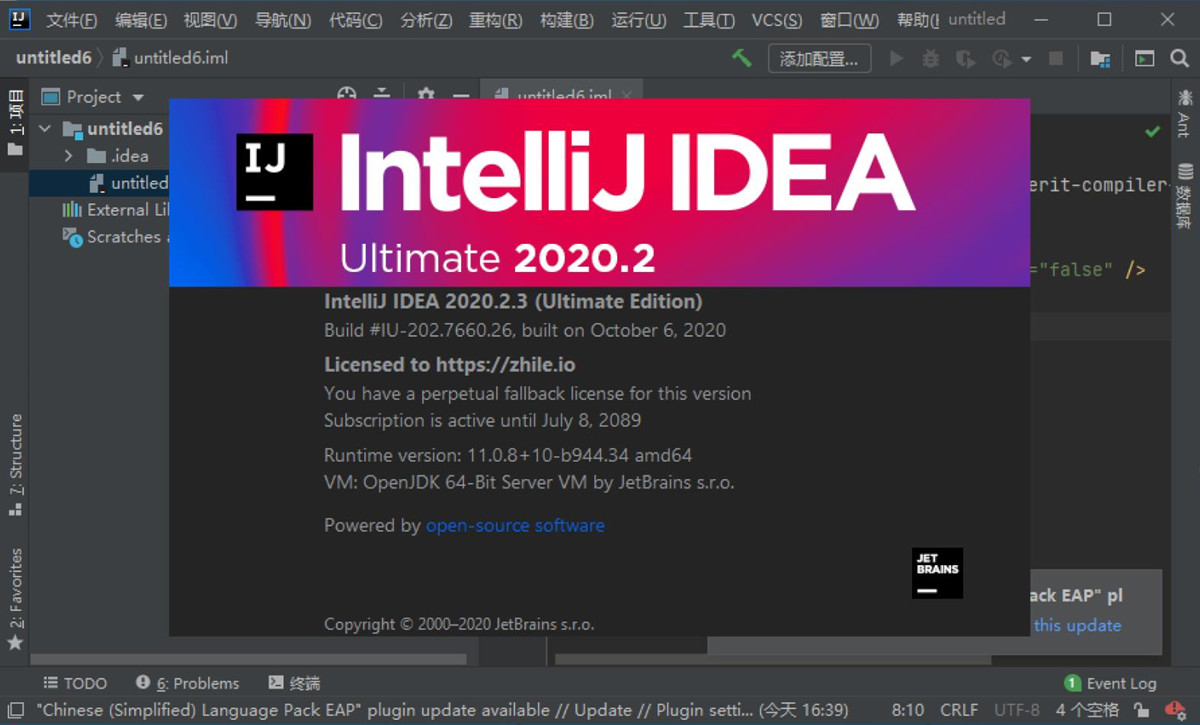1200x725 pixels.
Task: Open the 窗口(W) menu
Action: tap(849, 20)
